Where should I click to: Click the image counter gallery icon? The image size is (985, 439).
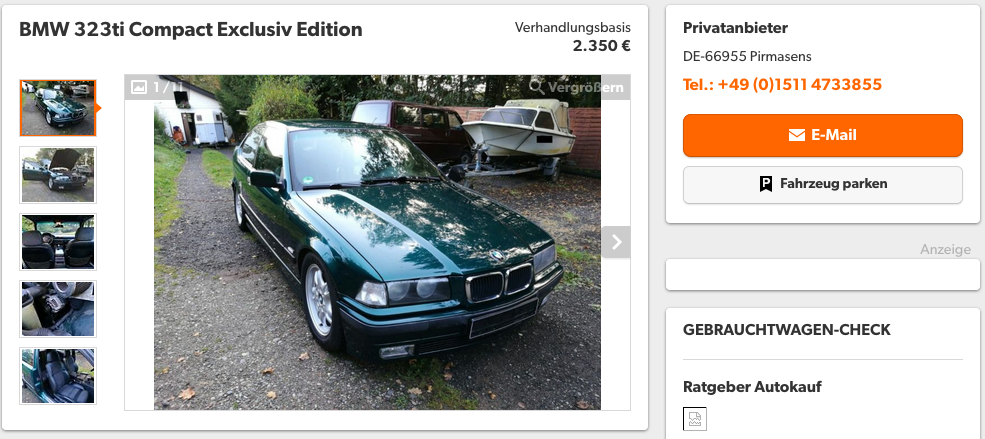pos(139,87)
